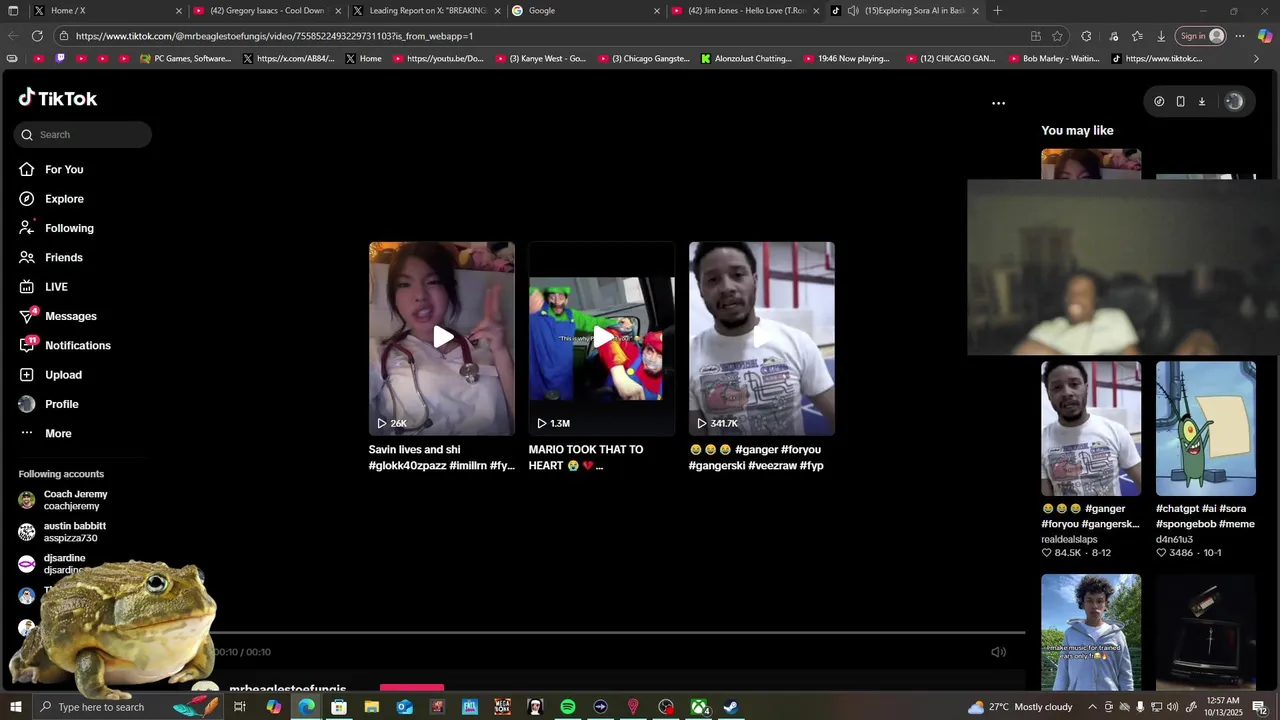Open Edge Settings and more menu
1280x720 pixels.
[1240, 36]
